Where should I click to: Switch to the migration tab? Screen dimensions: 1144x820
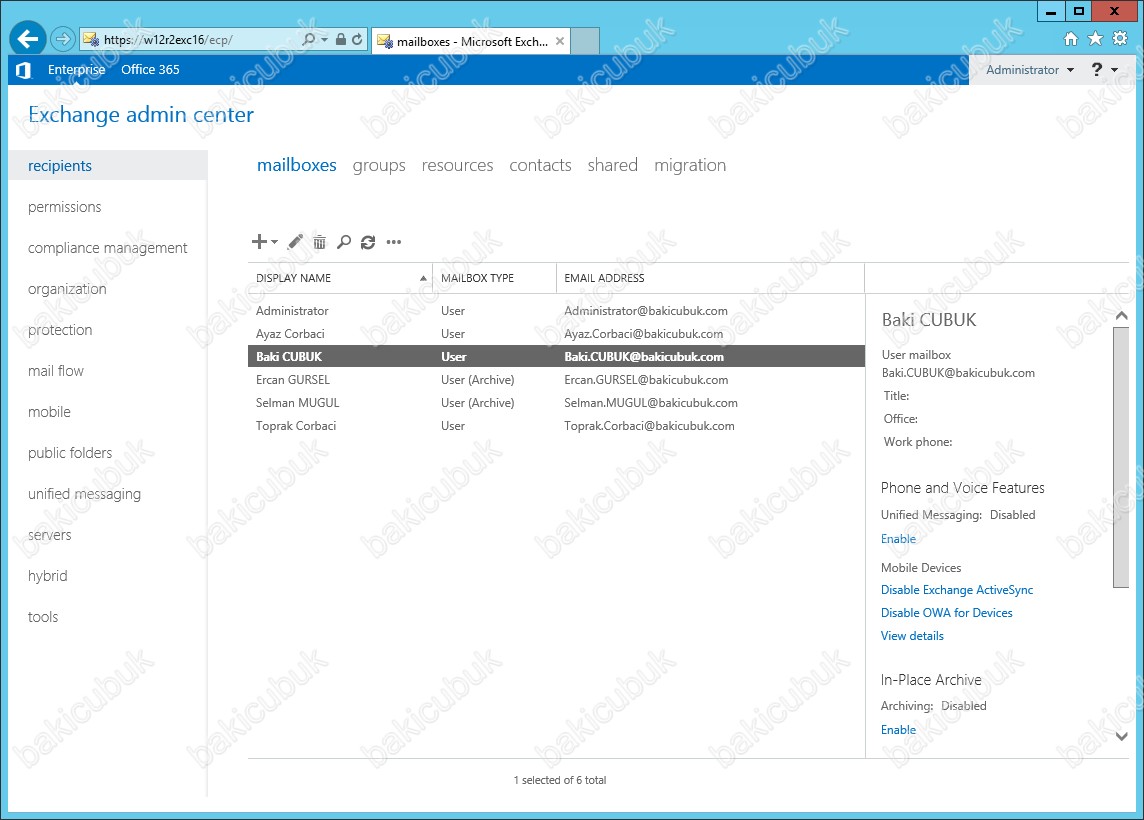[690, 166]
